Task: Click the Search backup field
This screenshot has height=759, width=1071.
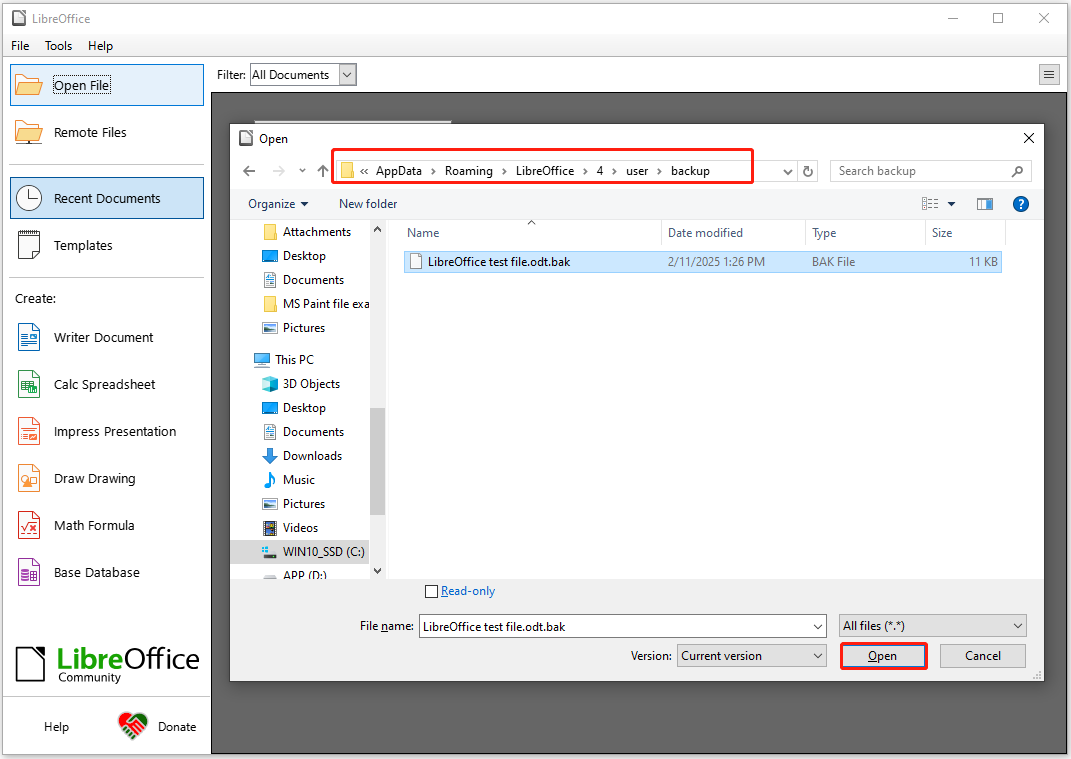Action: click(920, 171)
